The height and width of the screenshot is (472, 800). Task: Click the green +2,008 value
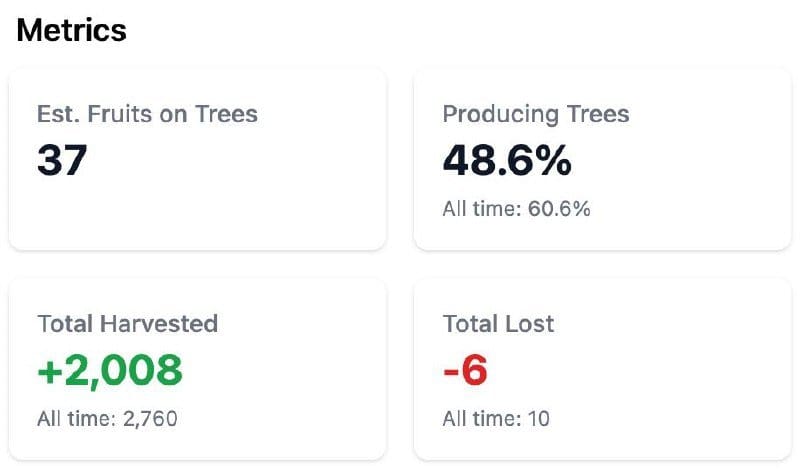[x=110, y=370]
